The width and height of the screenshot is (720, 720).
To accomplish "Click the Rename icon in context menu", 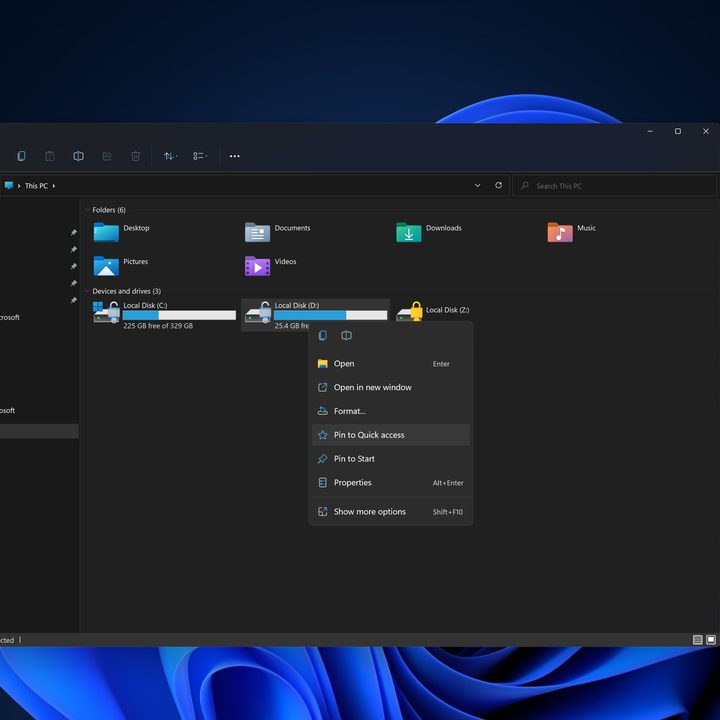I will pos(347,335).
